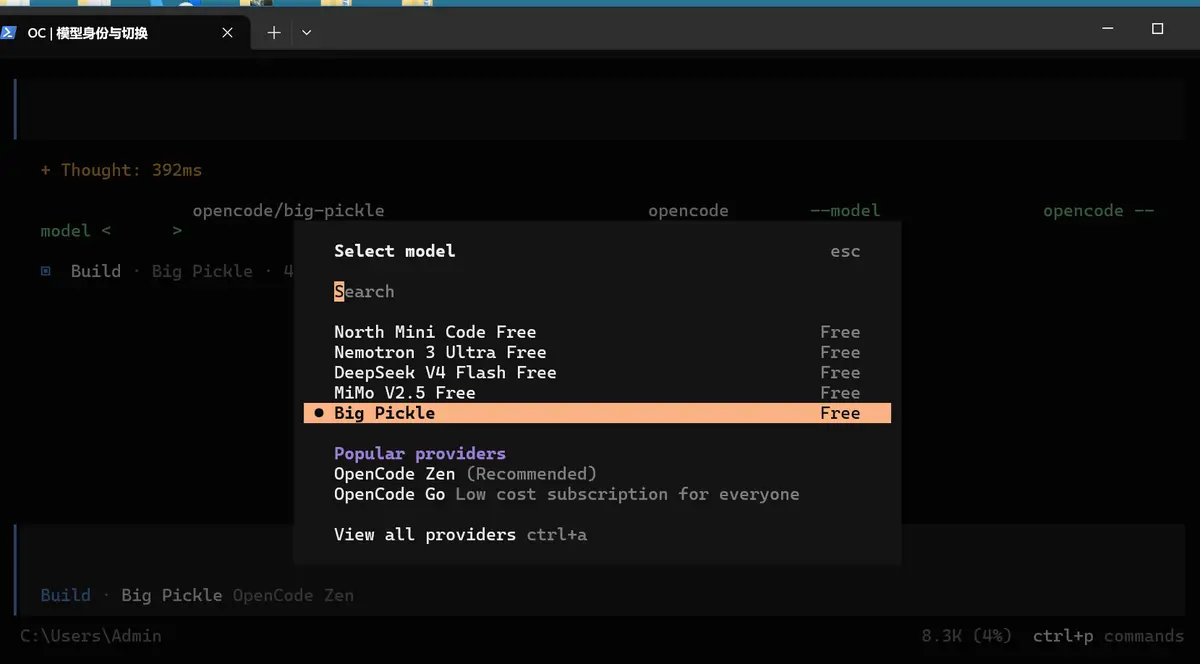1200x664 pixels.
Task: Click the Build label in the bottom prompt
Action: [66, 595]
